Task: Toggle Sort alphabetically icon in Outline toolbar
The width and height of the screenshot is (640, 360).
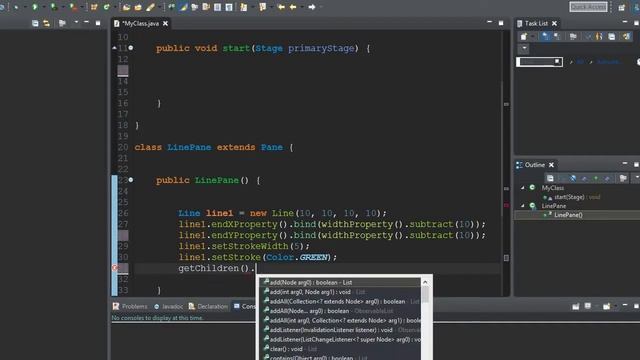Action: [562, 178]
